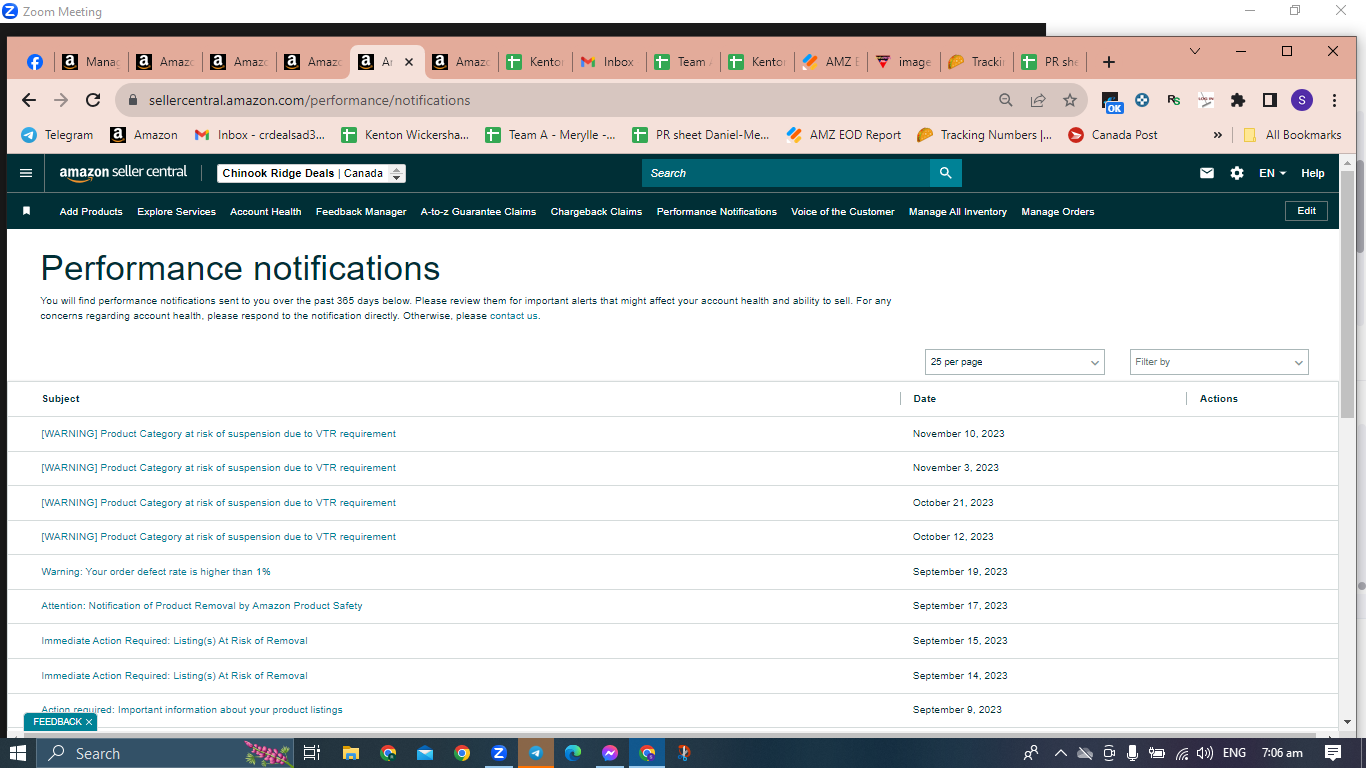This screenshot has height=768, width=1366.
Task: Switch to the AMZ E browser tab
Action: [831, 62]
